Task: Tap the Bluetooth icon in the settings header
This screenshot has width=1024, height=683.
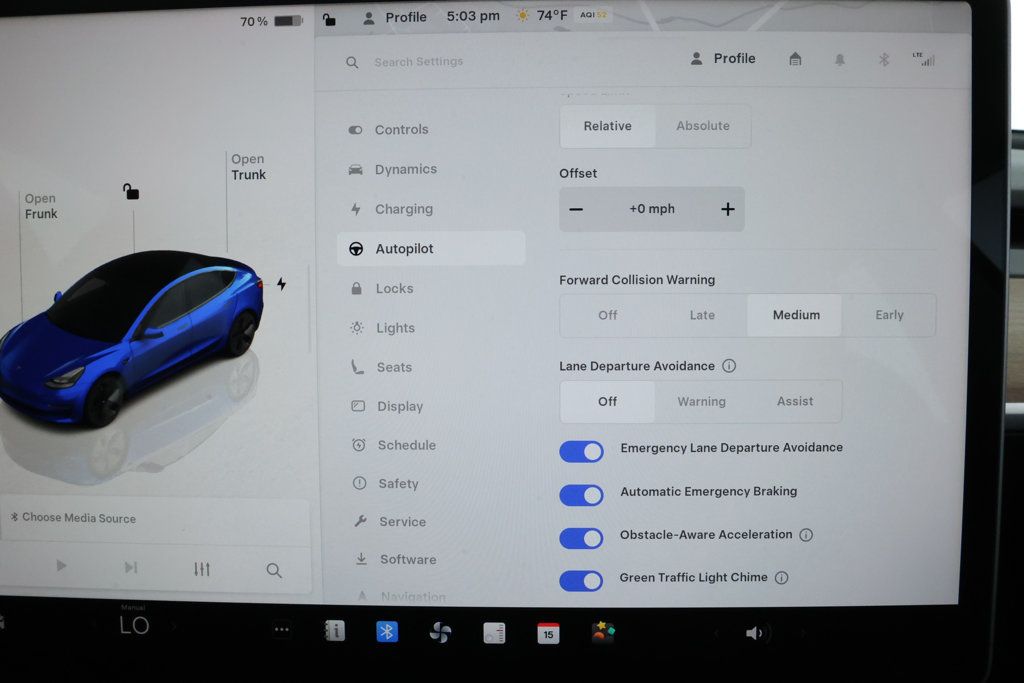Action: (884, 60)
